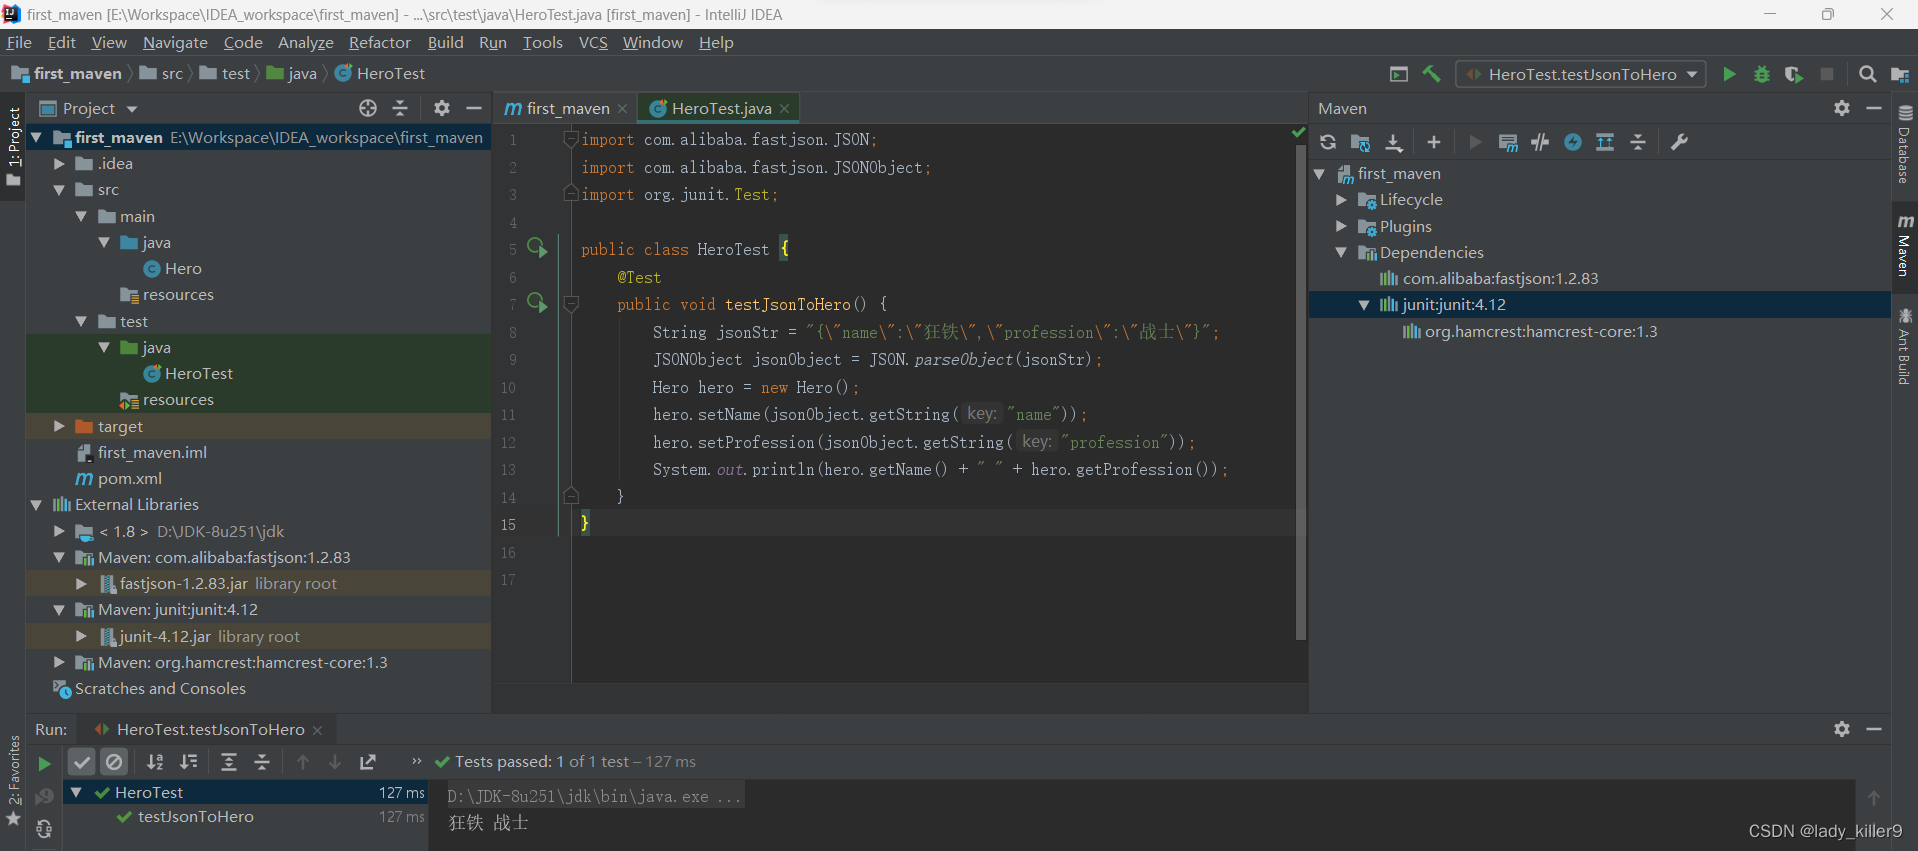Image resolution: width=1918 pixels, height=851 pixels.
Task: Show more Run toolbar actions chevron
Action: [x=416, y=761]
